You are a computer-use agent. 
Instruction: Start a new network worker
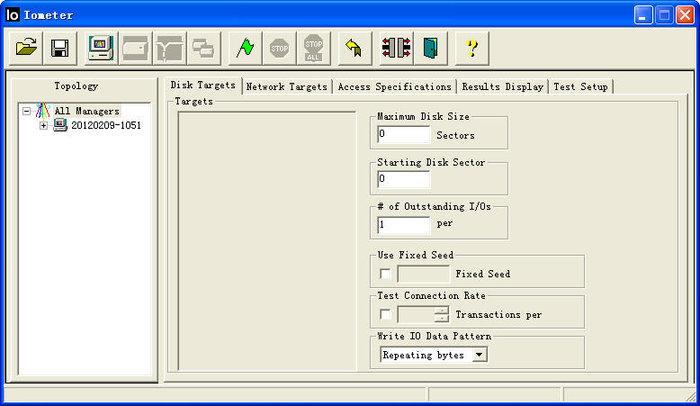pyautogui.click(x=170, y=48)
